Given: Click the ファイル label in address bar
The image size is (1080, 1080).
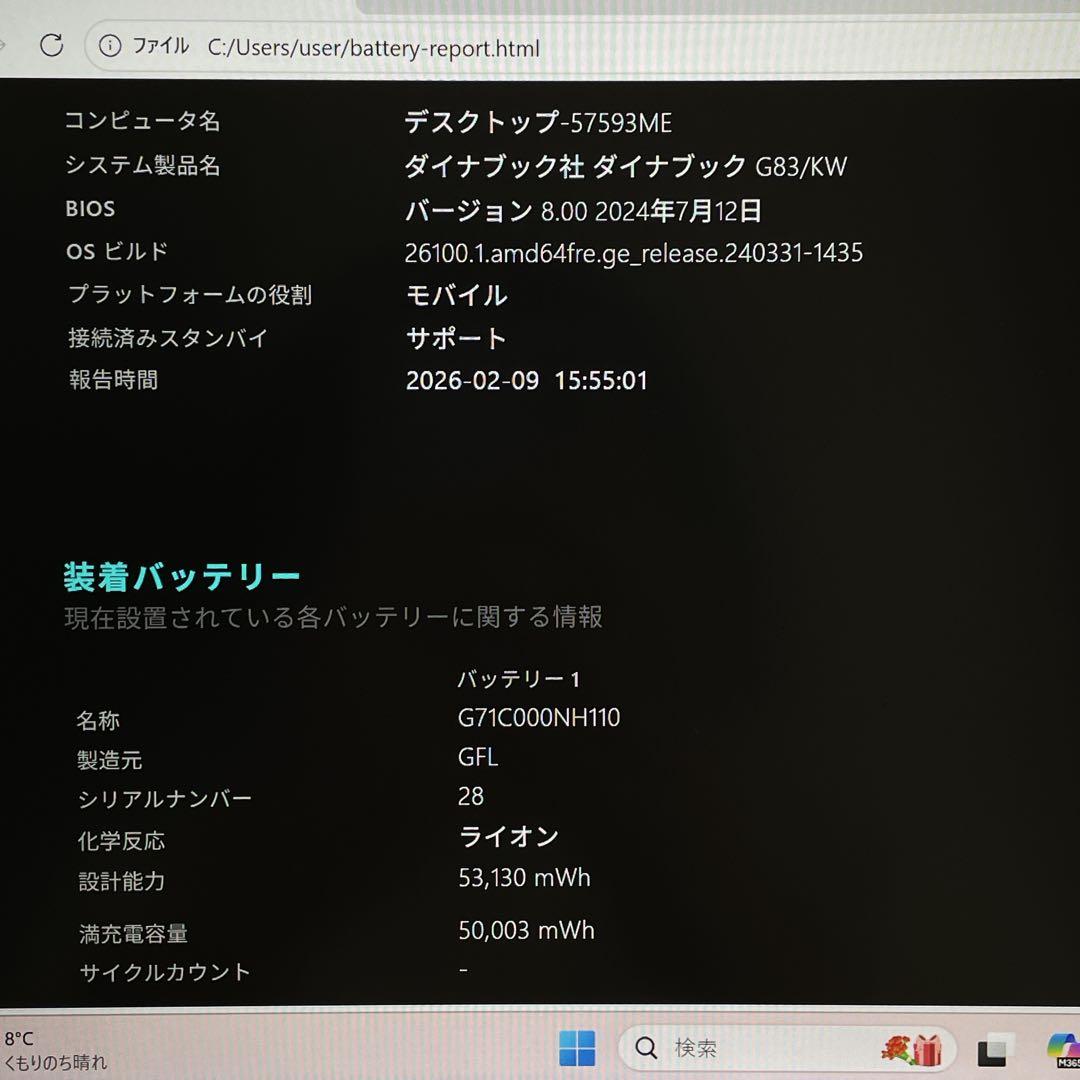Looking at the screenshot, I should click(160, 46).
